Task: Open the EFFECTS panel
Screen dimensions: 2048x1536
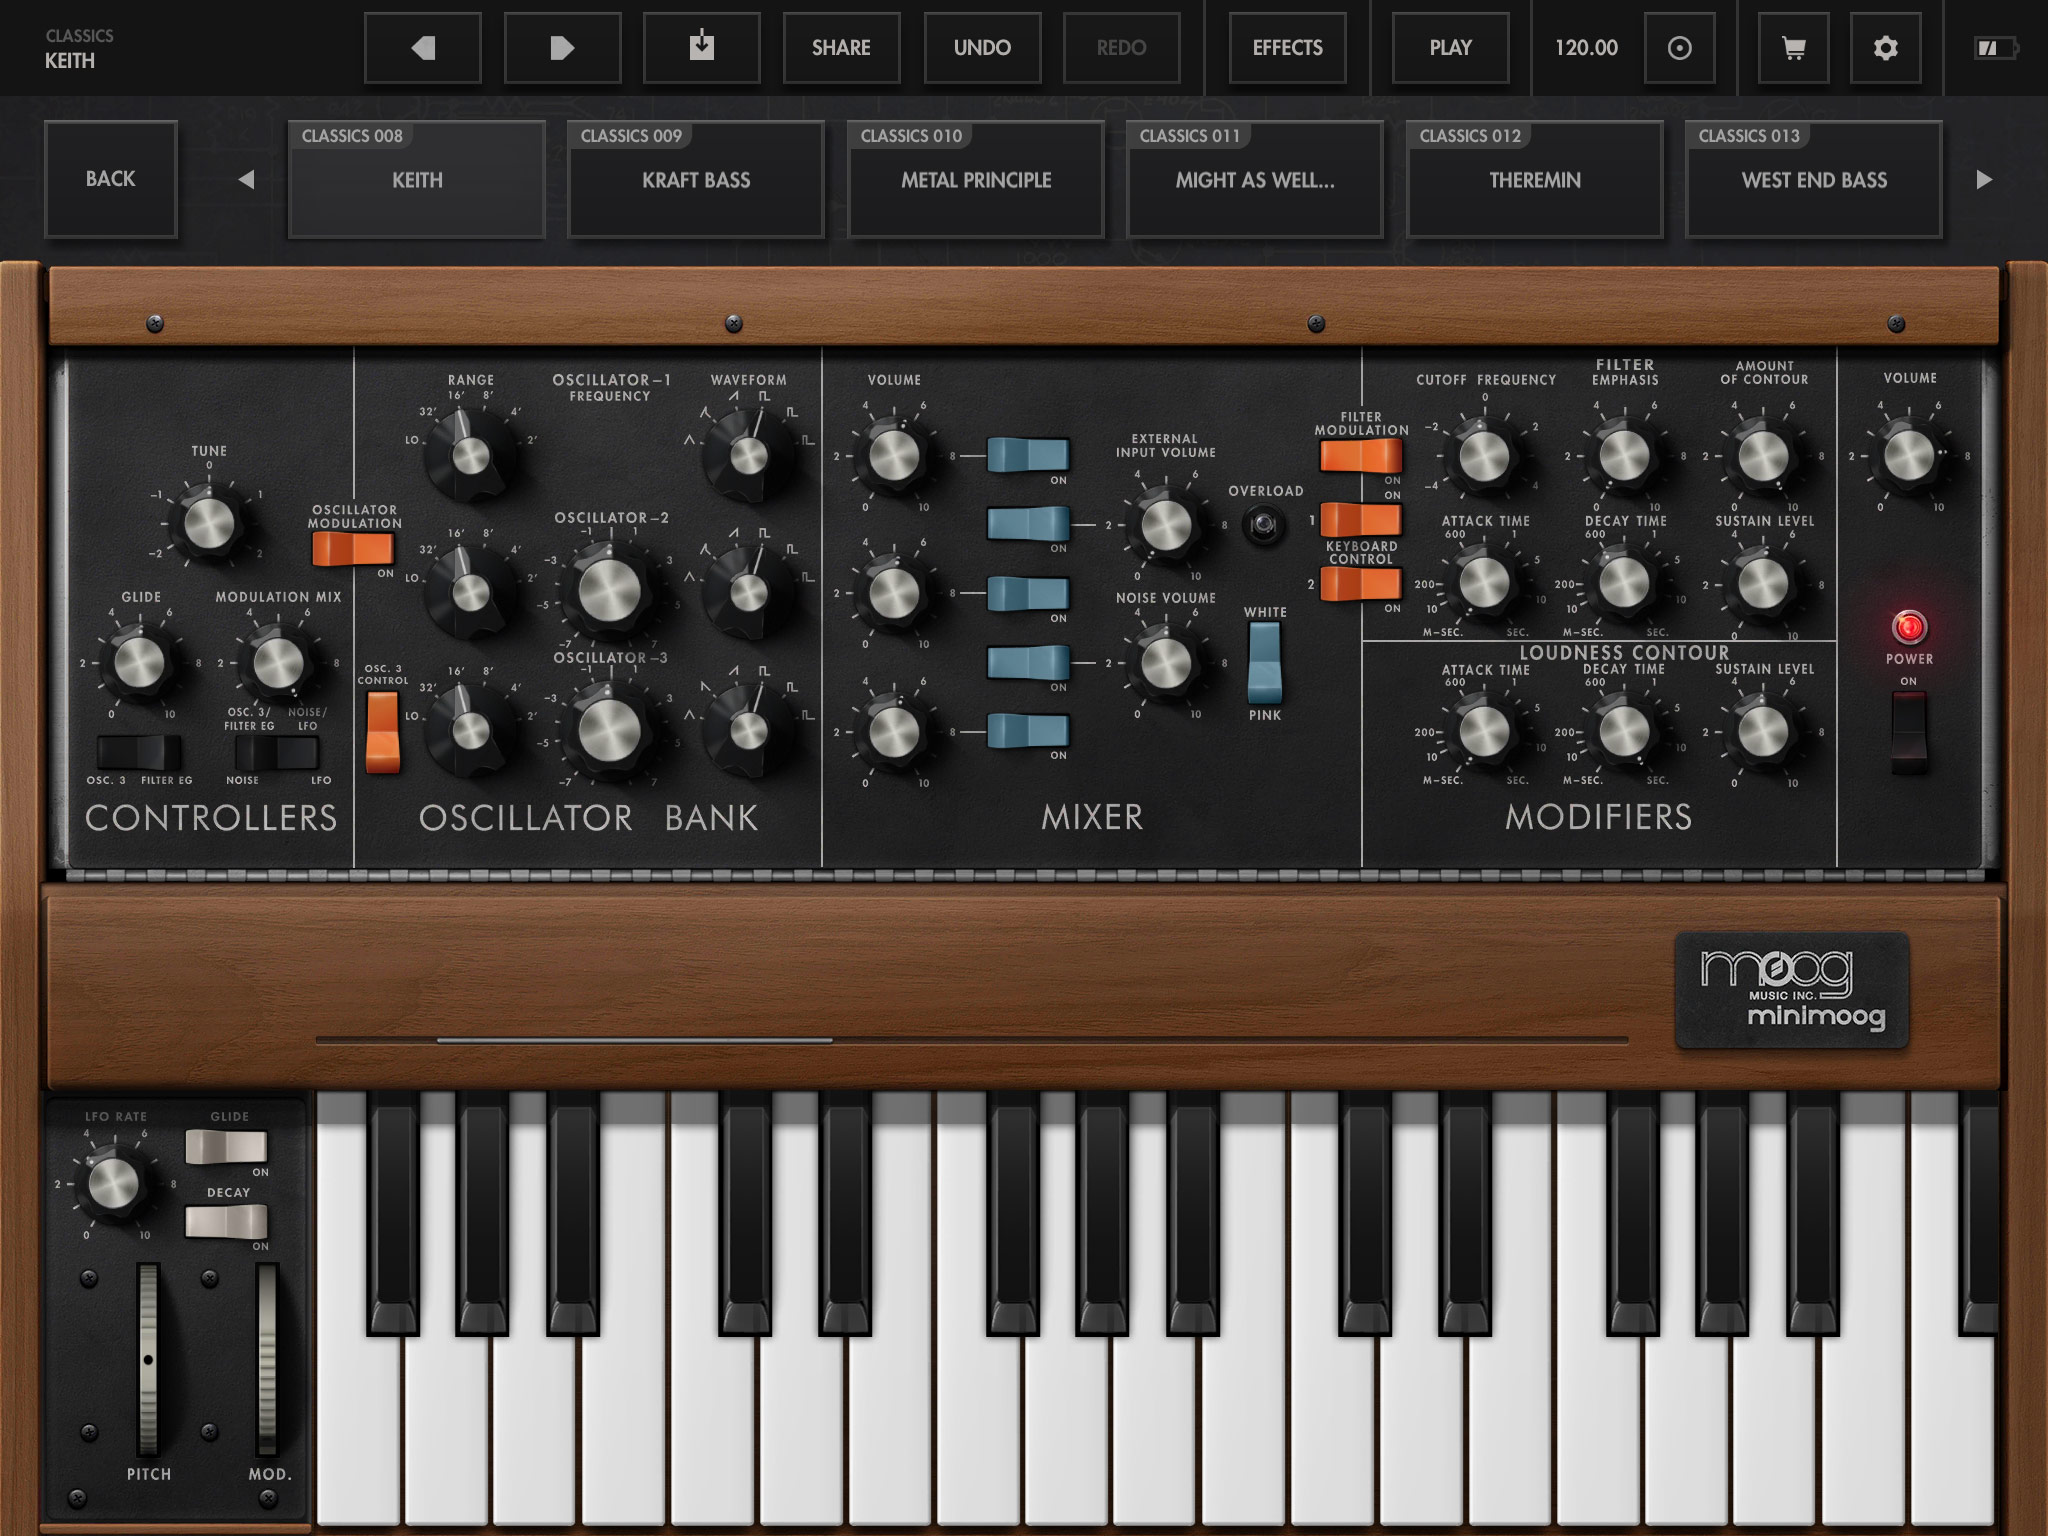Action: [x=1287, y=47]
